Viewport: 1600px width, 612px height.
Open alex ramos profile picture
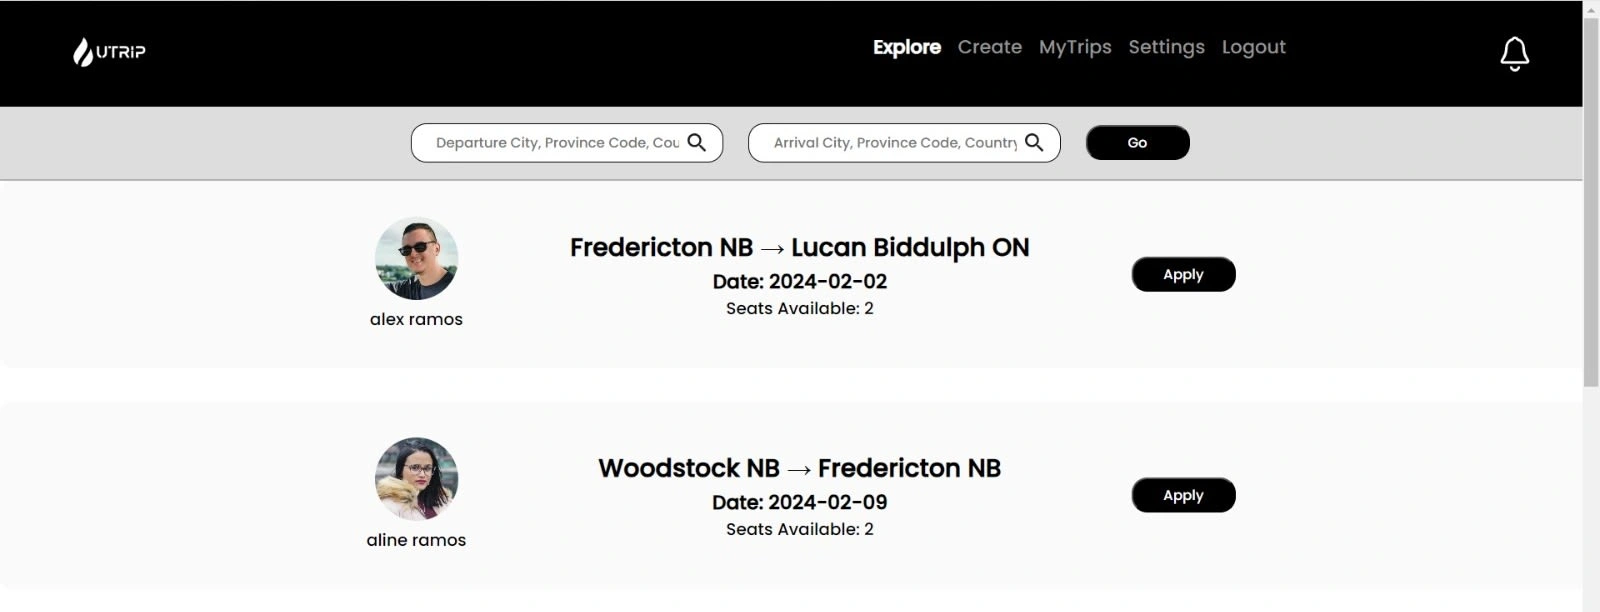[x=416, y=258]
